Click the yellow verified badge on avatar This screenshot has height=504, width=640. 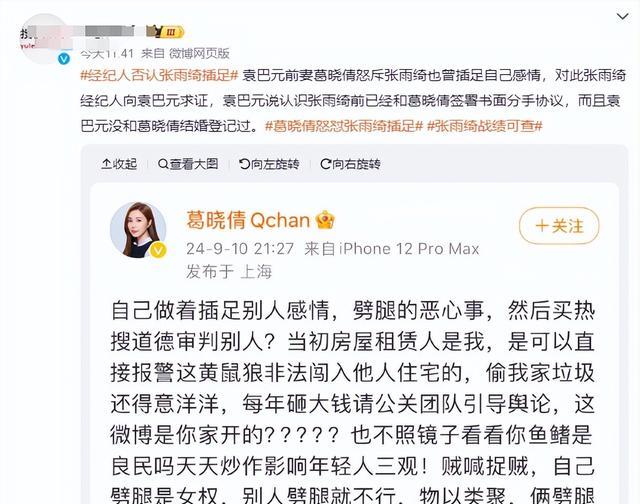coord(158,250)
